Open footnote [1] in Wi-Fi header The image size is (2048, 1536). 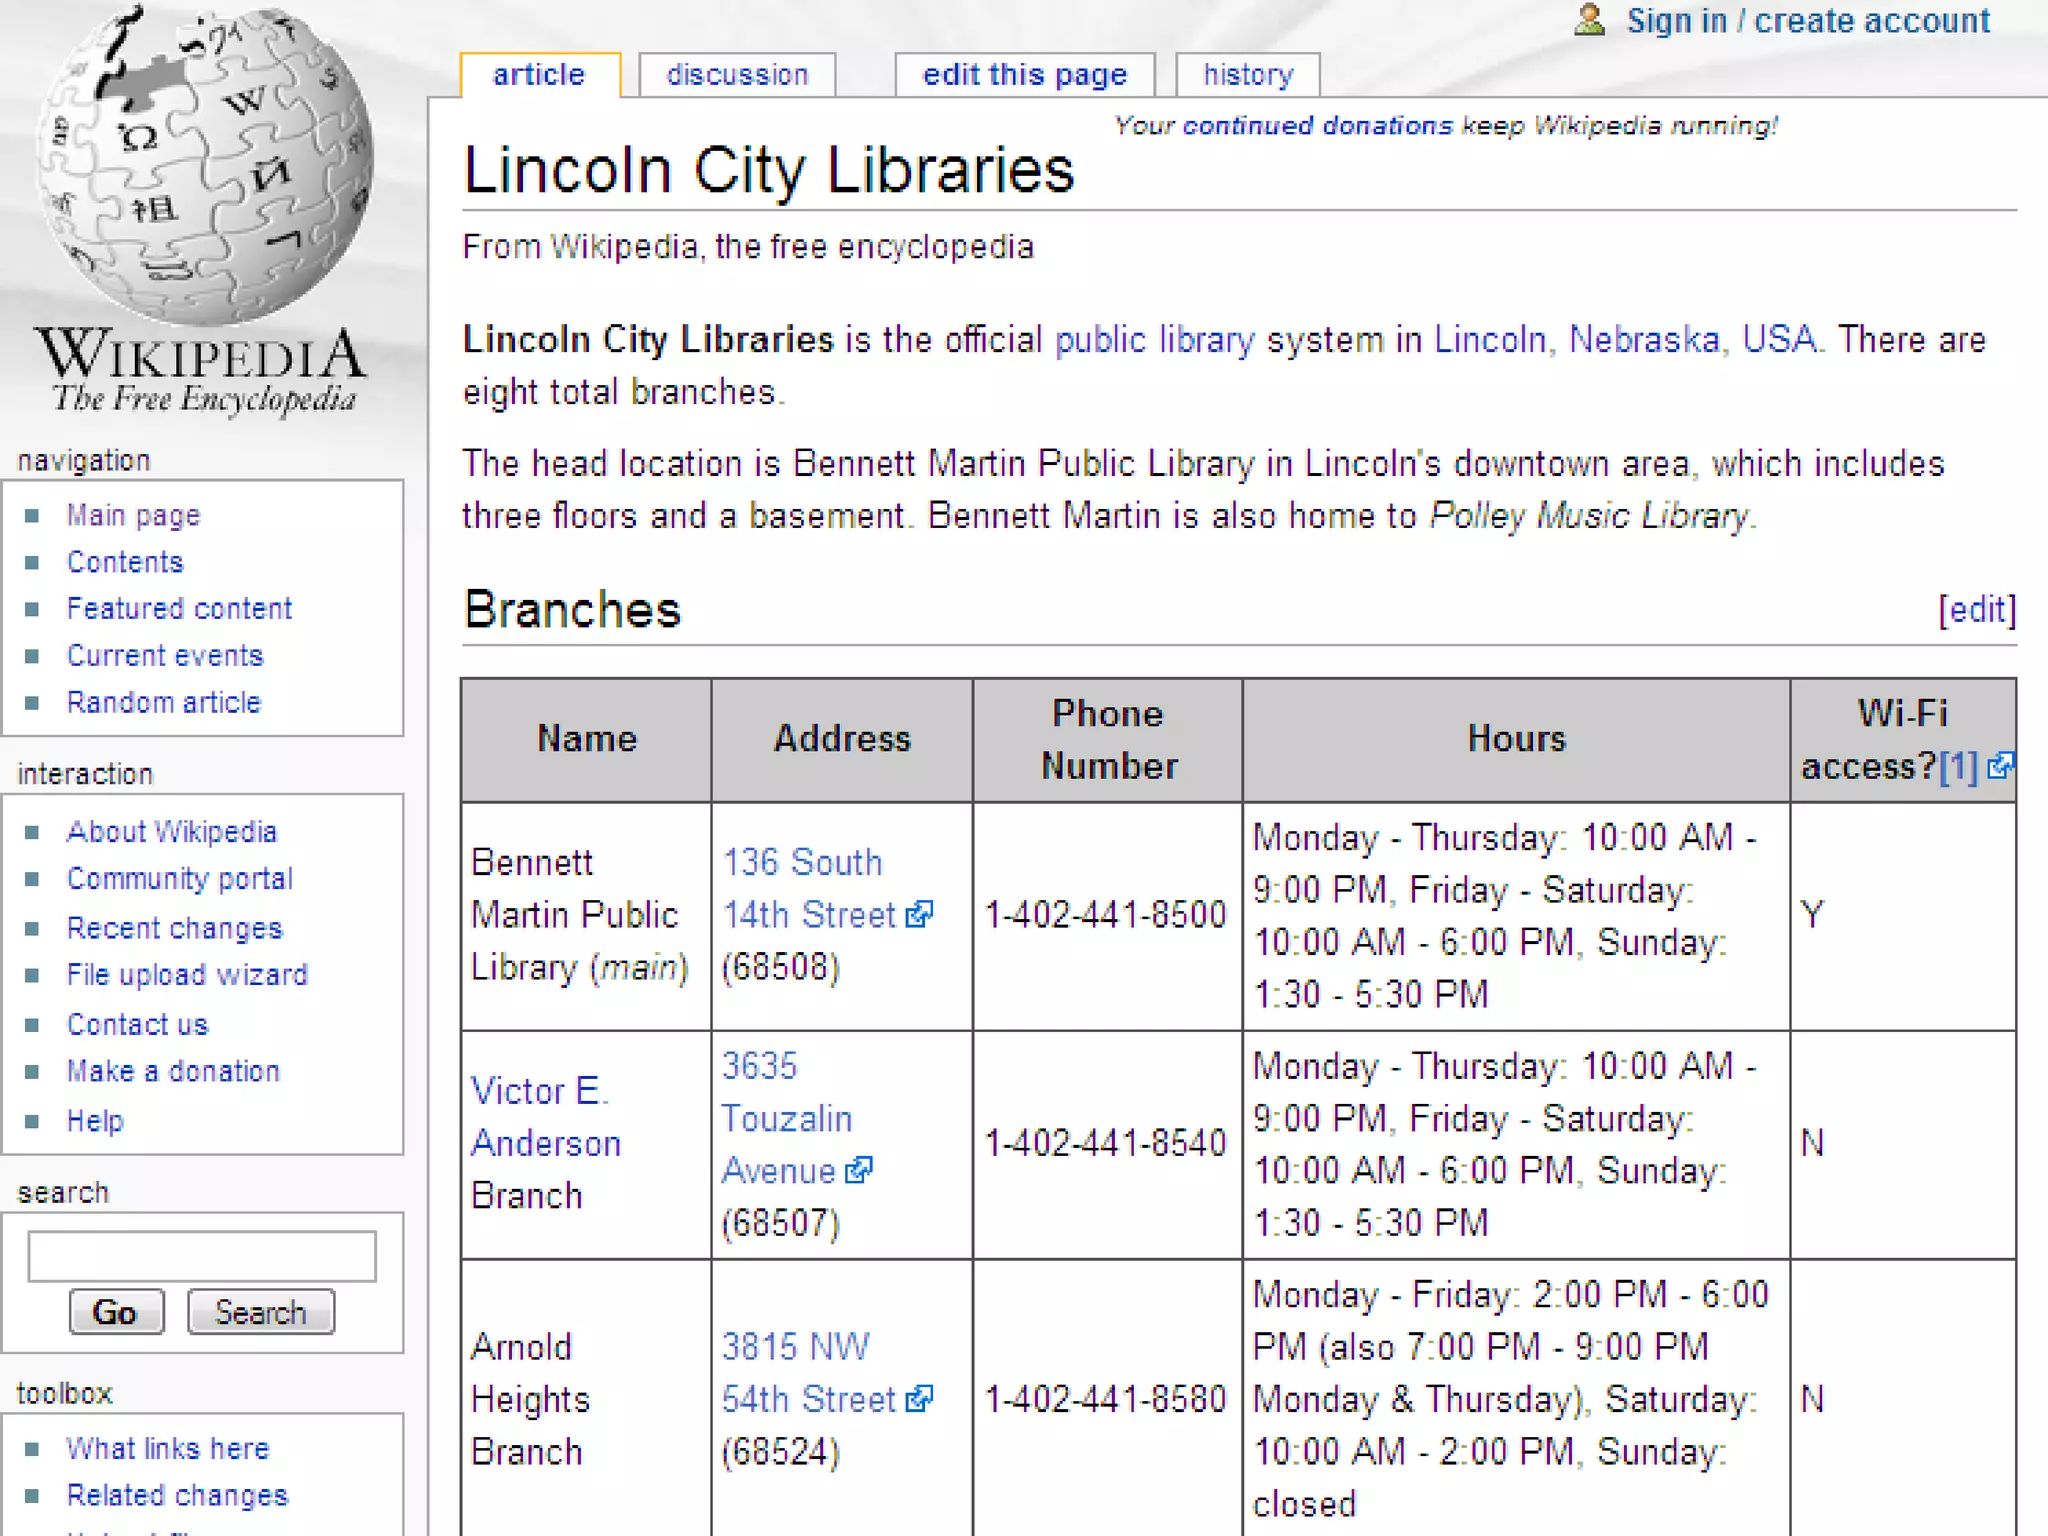[x=1958, y=766]
